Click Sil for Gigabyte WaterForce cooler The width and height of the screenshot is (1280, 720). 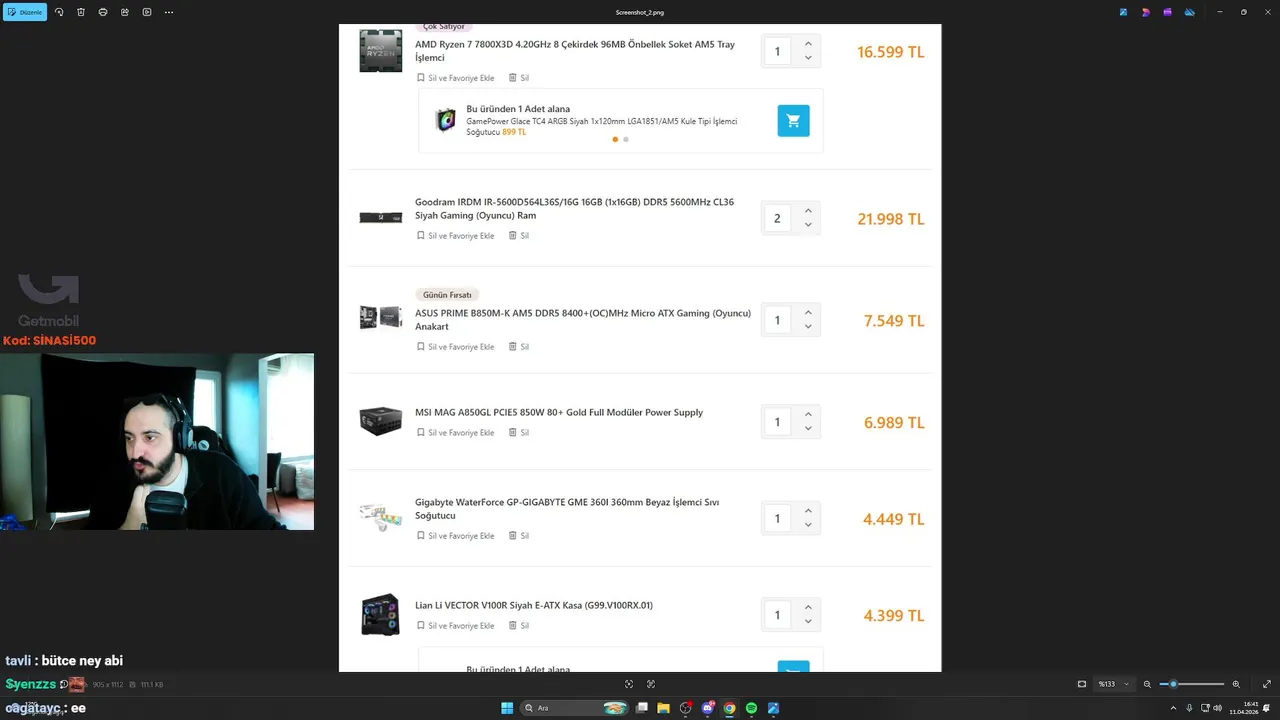point(519,536)
